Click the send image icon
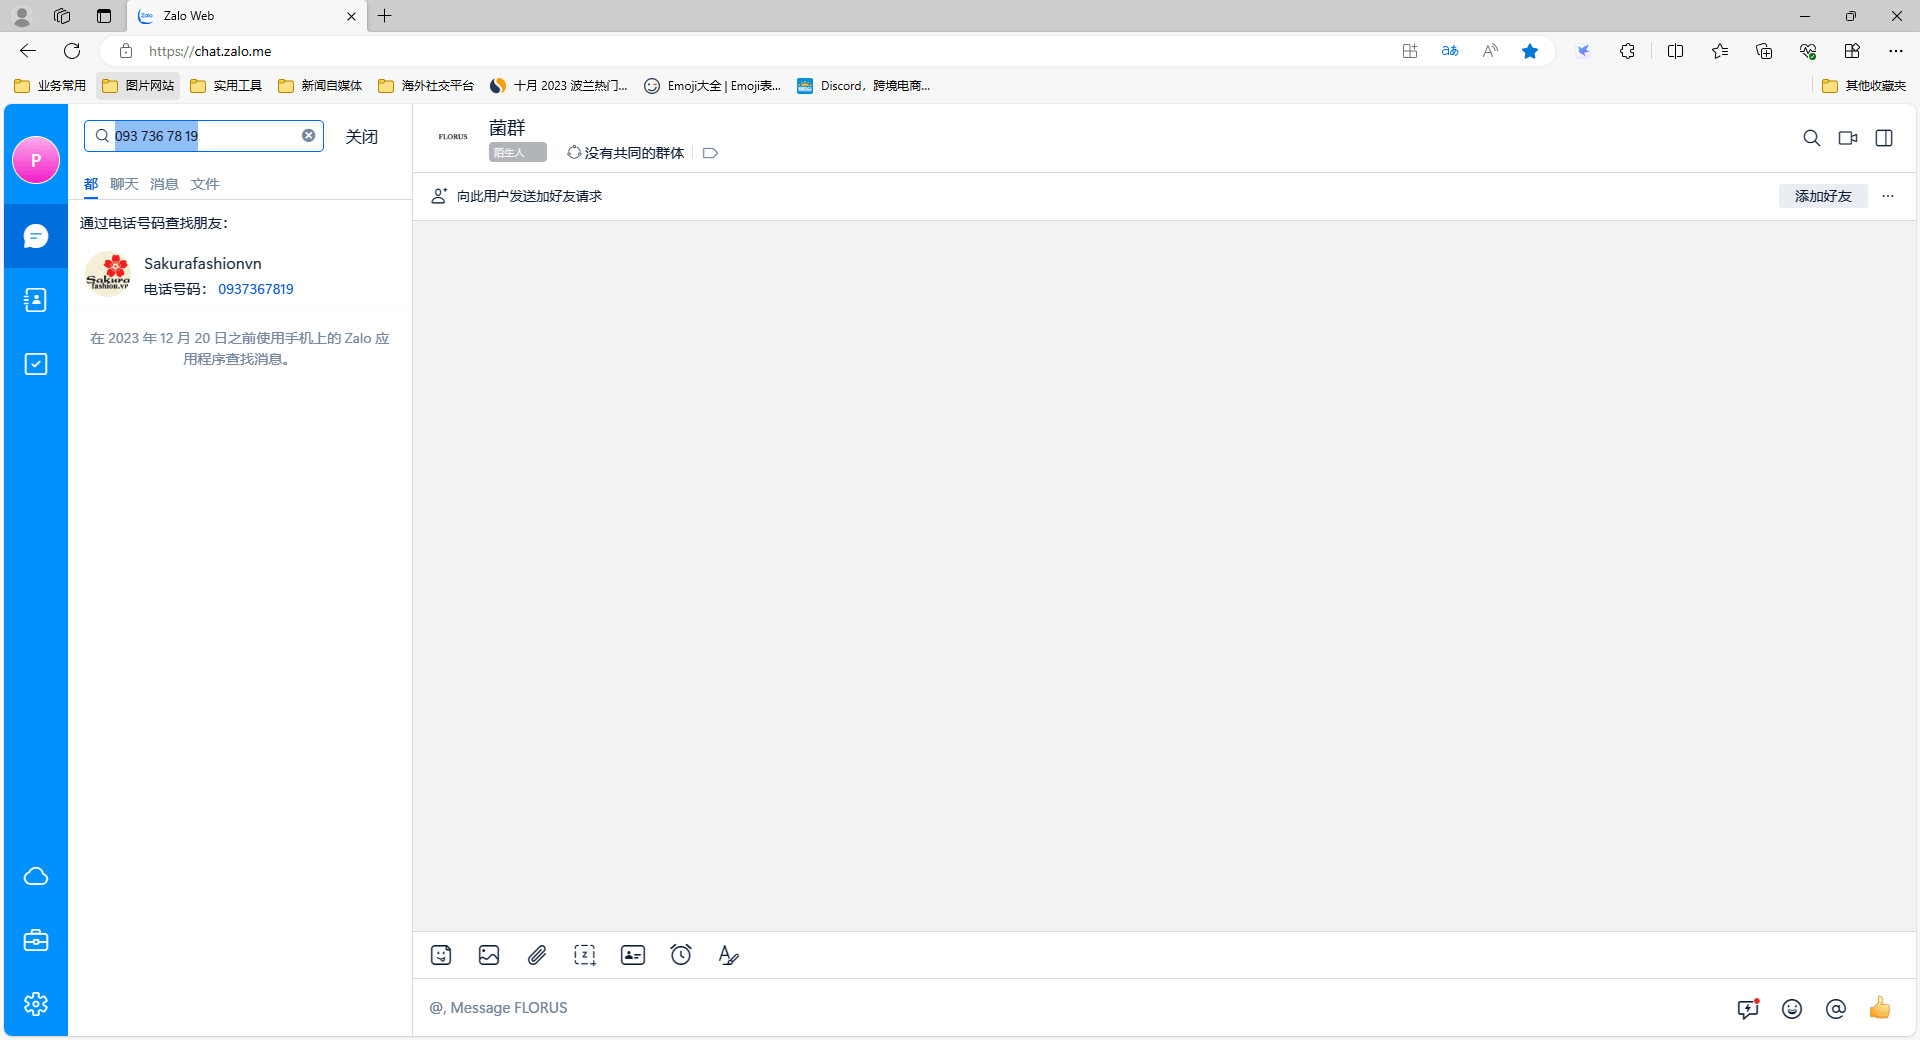The width and height of the screenshot is (1920, 1040). (489, 955)
